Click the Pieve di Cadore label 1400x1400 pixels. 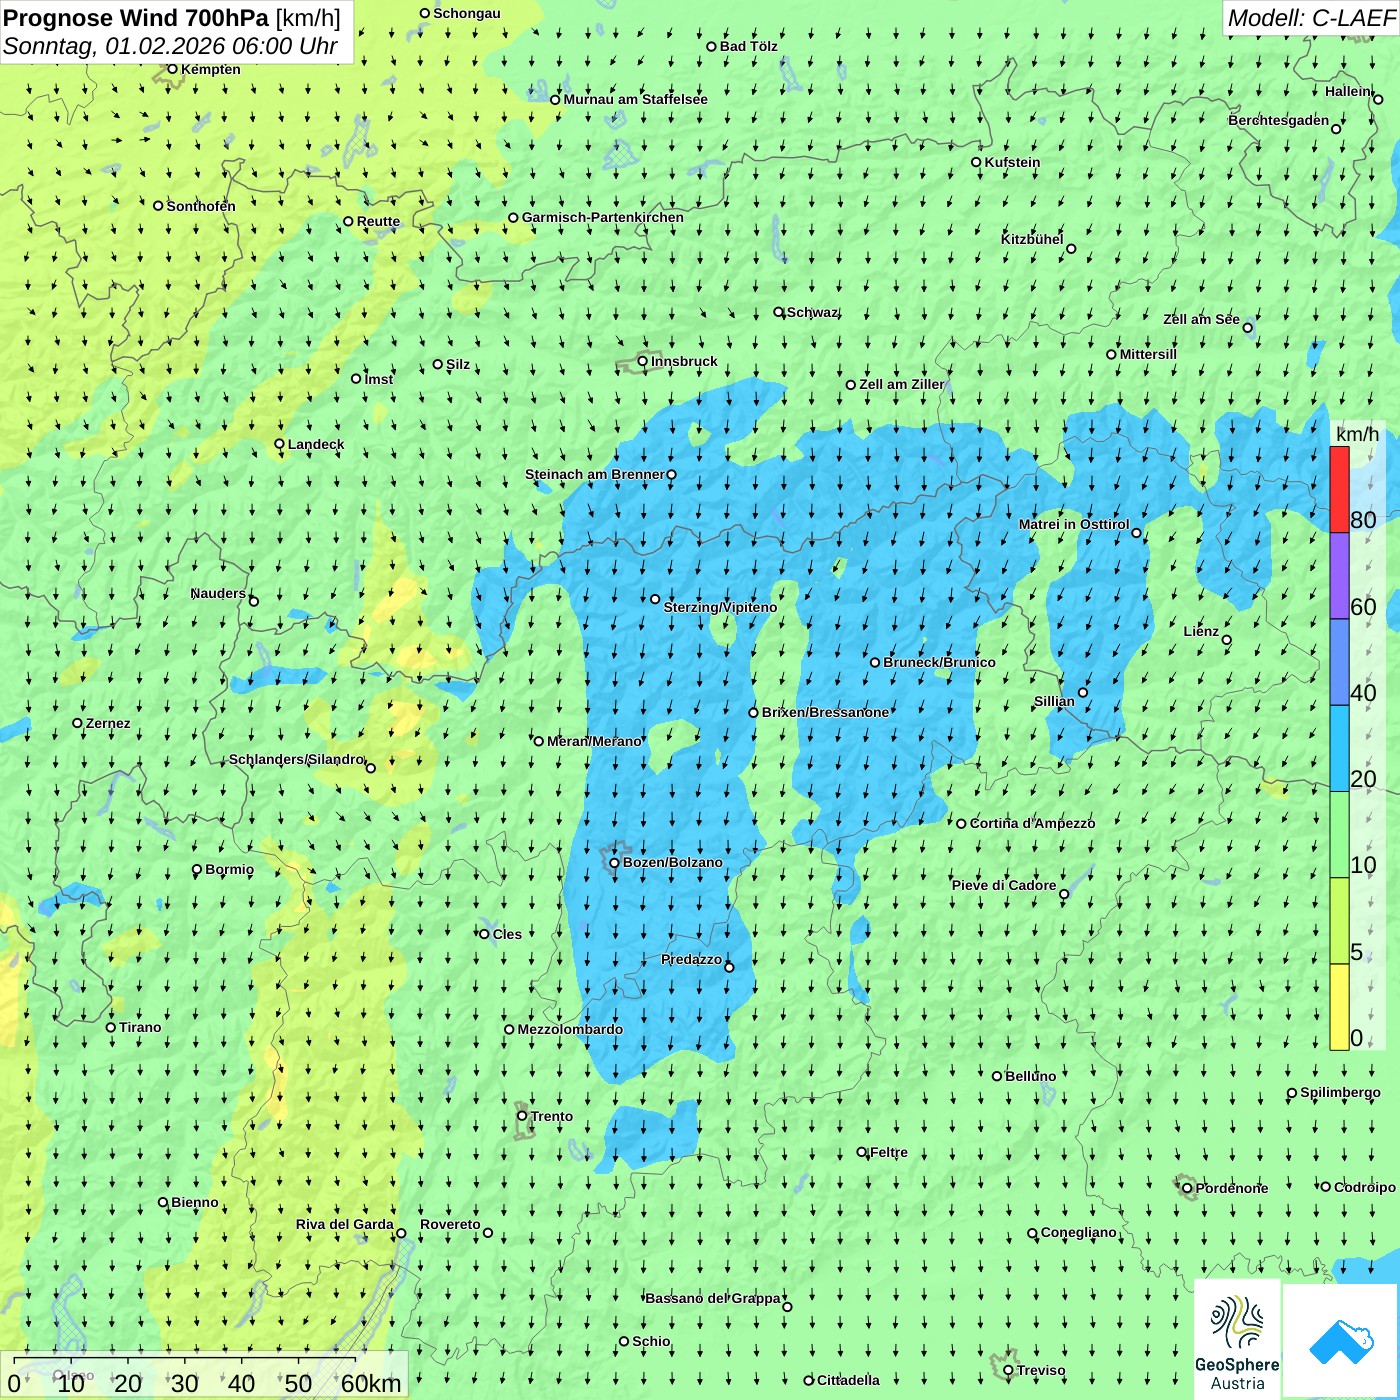pyautogui.click(x=1004, y=885)
